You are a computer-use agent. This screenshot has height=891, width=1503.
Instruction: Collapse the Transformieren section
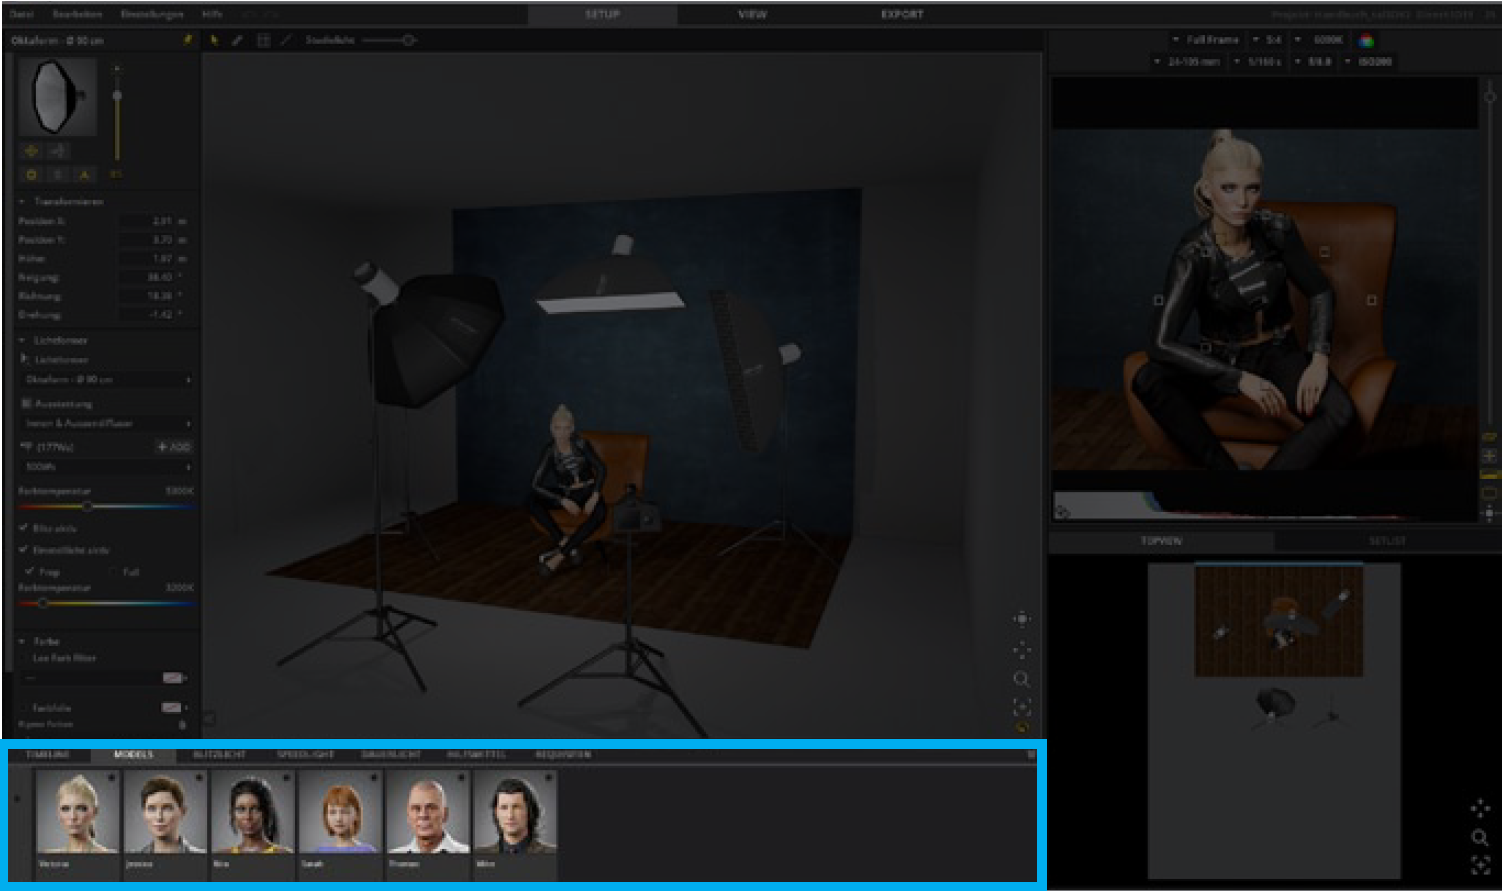pyautogui.click(x=24, y=202)
